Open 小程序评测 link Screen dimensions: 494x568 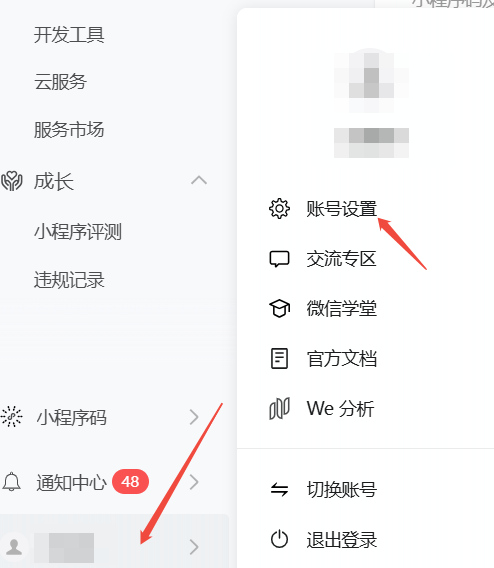(x=78, y=231)
